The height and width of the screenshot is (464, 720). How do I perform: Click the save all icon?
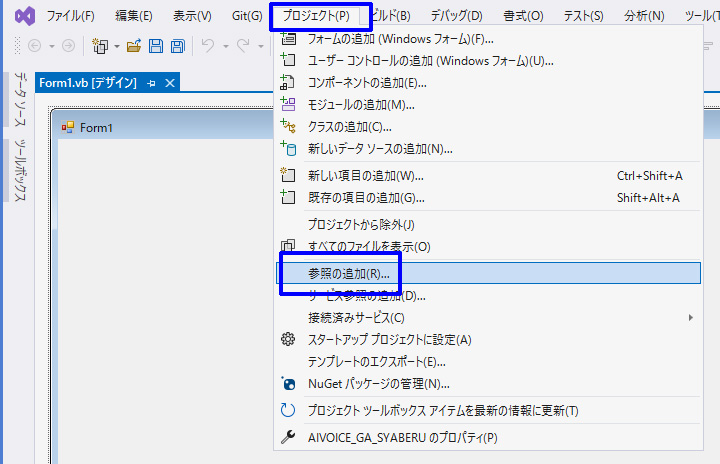pos(177,46)
